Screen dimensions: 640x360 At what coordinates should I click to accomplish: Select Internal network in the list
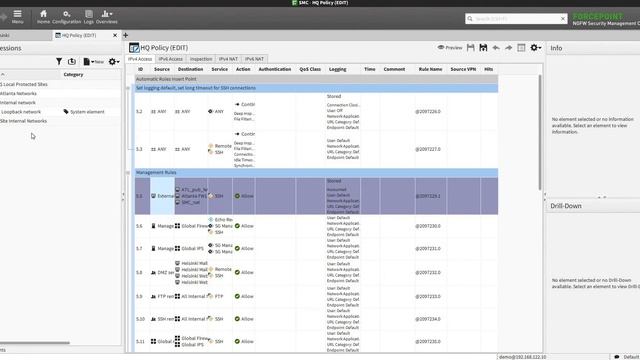click(x=18, y=103)
